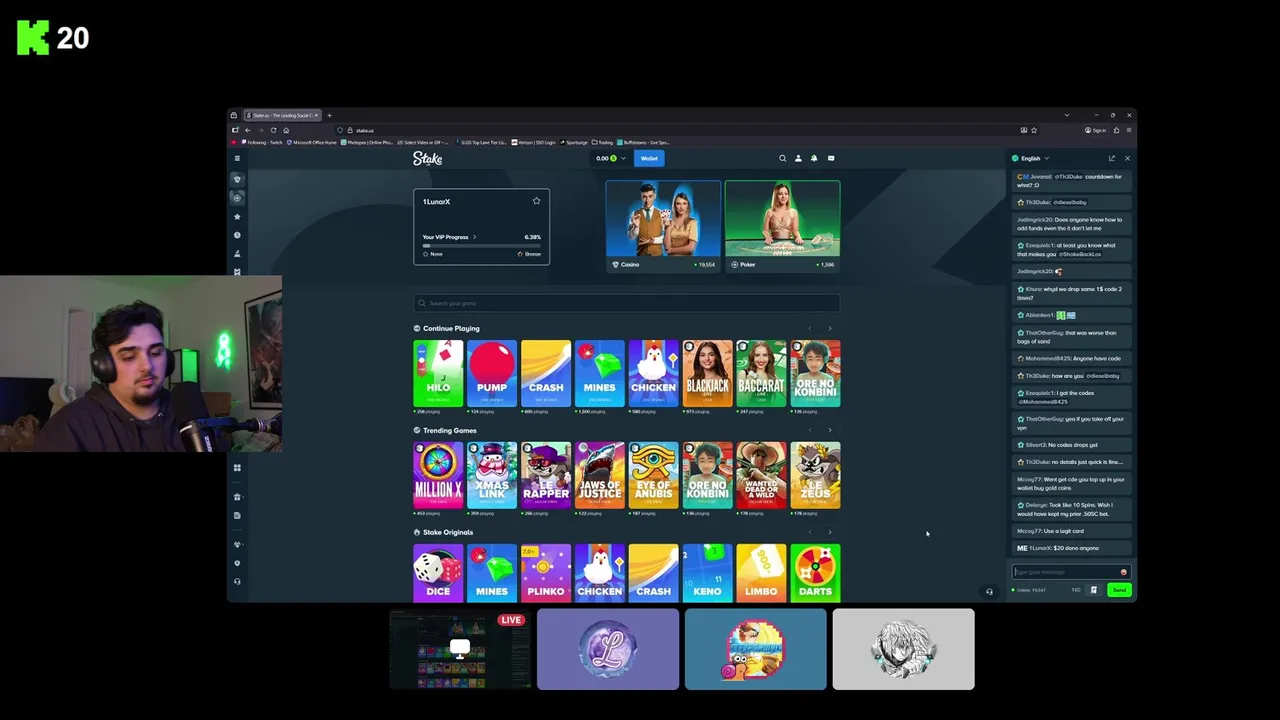Open the chat rules icon beside Send

1093,590
